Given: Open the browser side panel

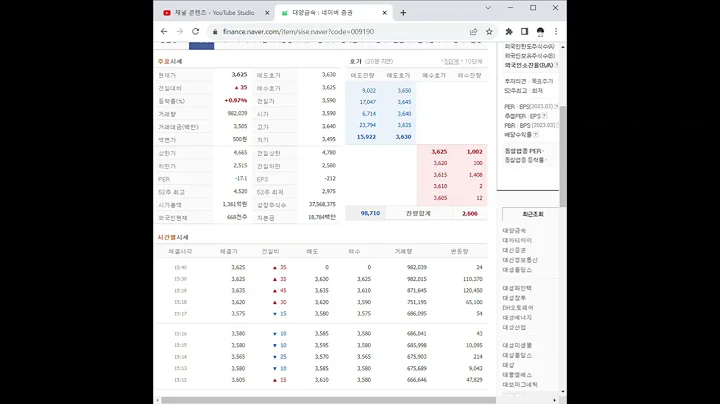Looking at the screenshot, I should pos(524,32).
